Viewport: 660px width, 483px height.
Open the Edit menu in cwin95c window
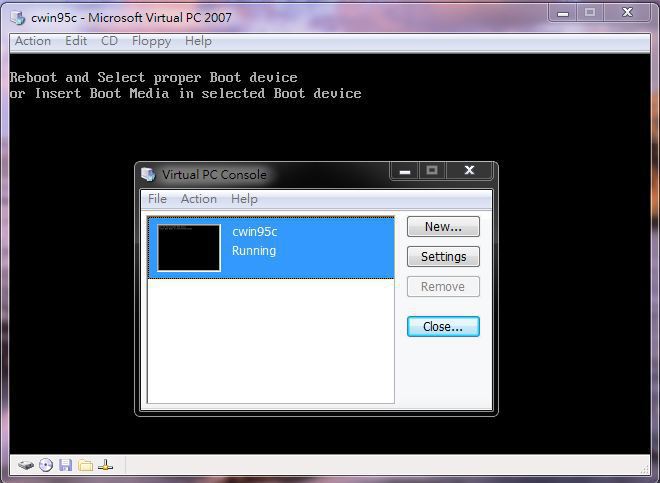coord(76,41)
